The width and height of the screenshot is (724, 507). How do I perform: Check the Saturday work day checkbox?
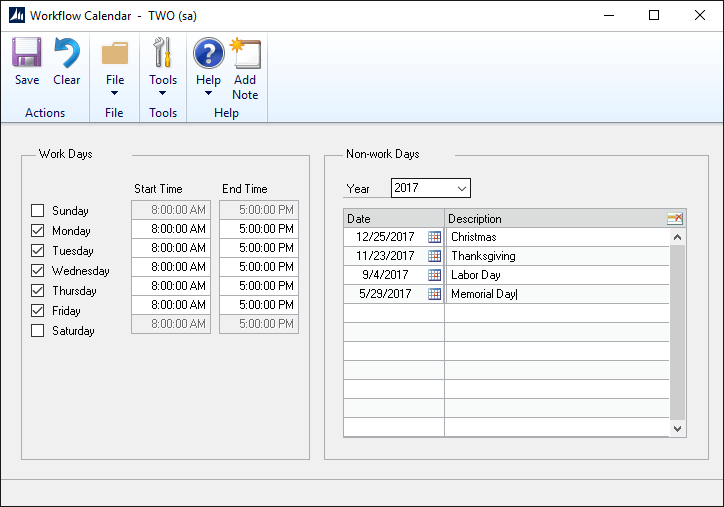click(x=38, y=331)
